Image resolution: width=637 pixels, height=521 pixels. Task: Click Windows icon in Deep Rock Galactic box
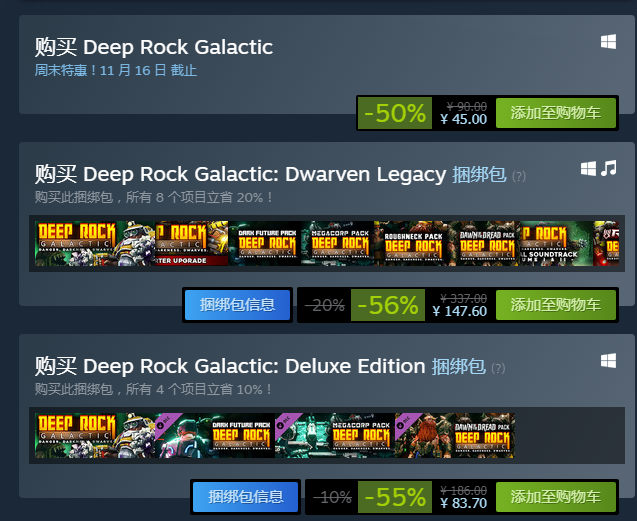click(x=608, y=42)
